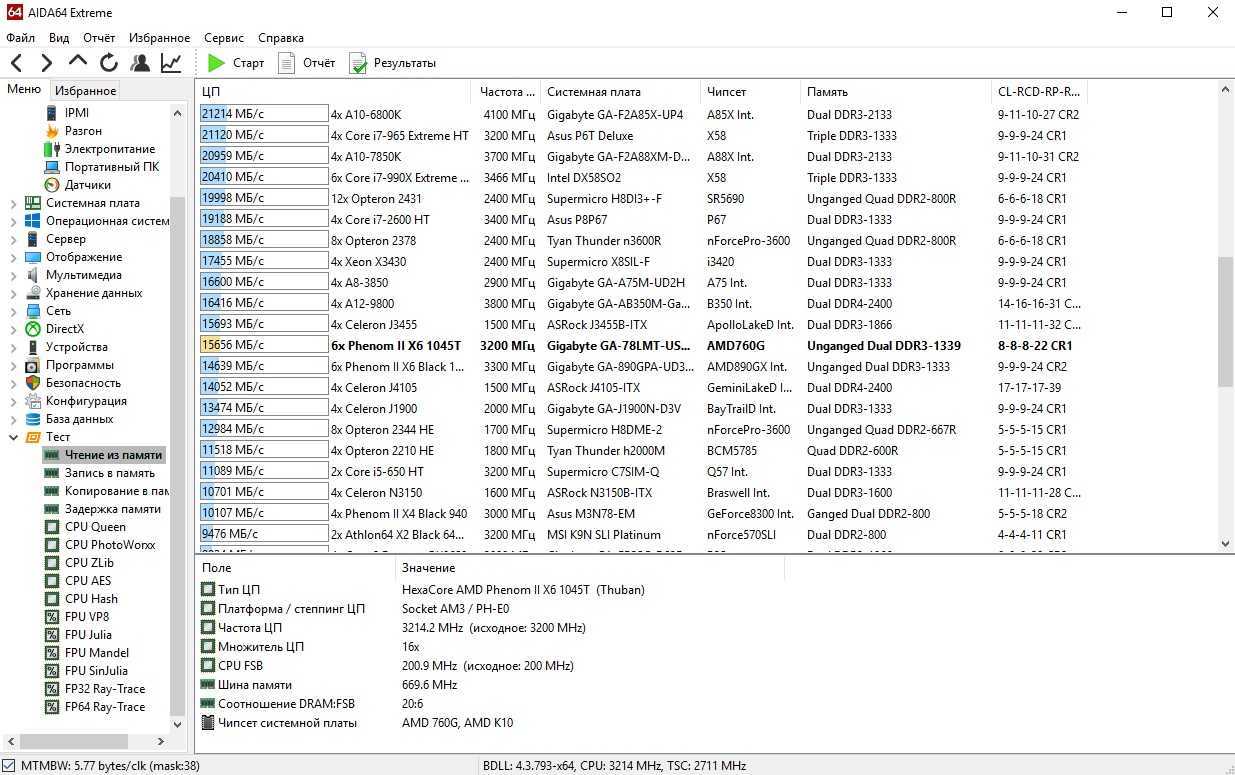Click the Back navigation arrow
Image resolution: width=1235 pixels, height=775 pixels.
tap(17, 63)
